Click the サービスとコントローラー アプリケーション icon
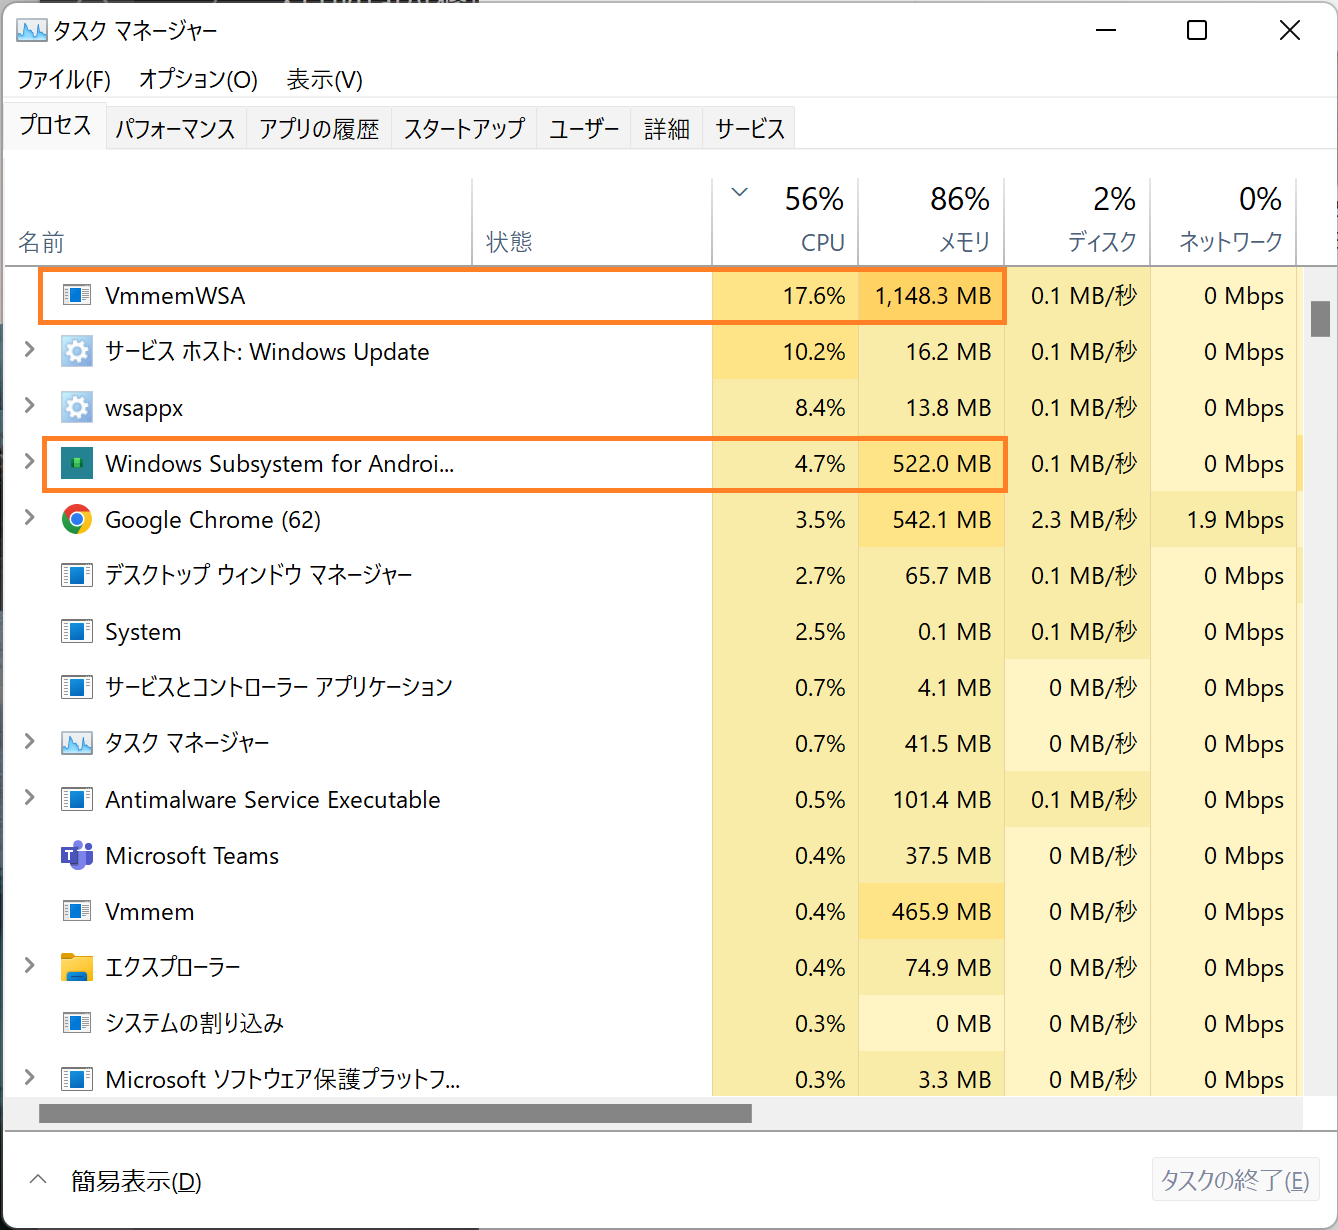The width and height of the screenshot is (1338, 1230). pyautogui.click(x=77, y=687)
